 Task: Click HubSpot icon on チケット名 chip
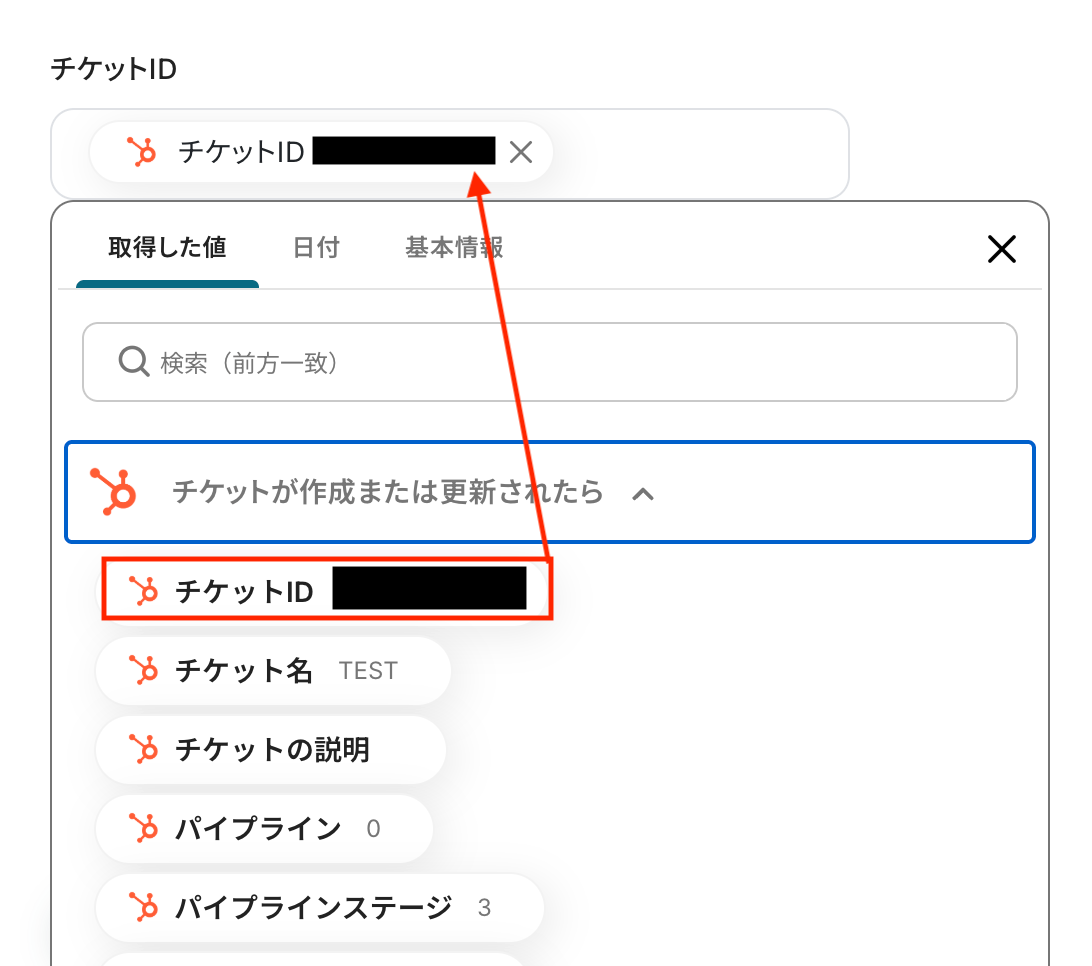(145, 670)
